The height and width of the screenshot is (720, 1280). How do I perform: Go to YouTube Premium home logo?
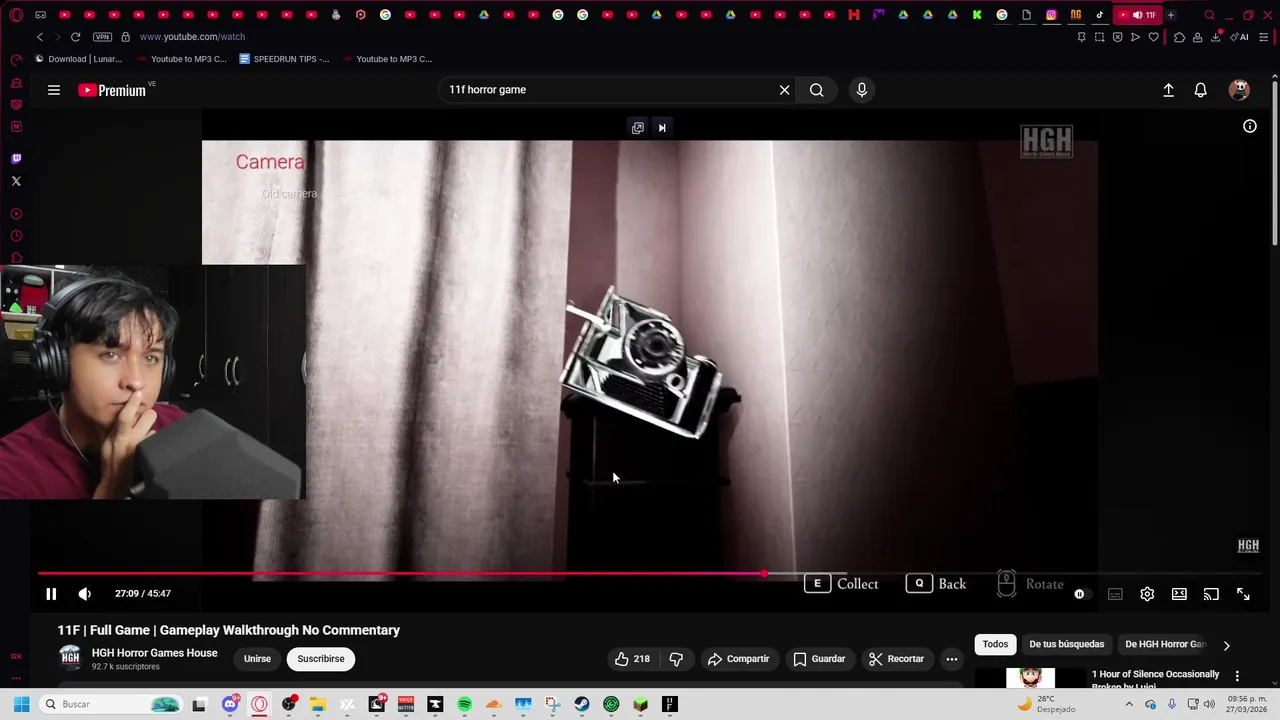pyautogui.click(x=112, y=90)
